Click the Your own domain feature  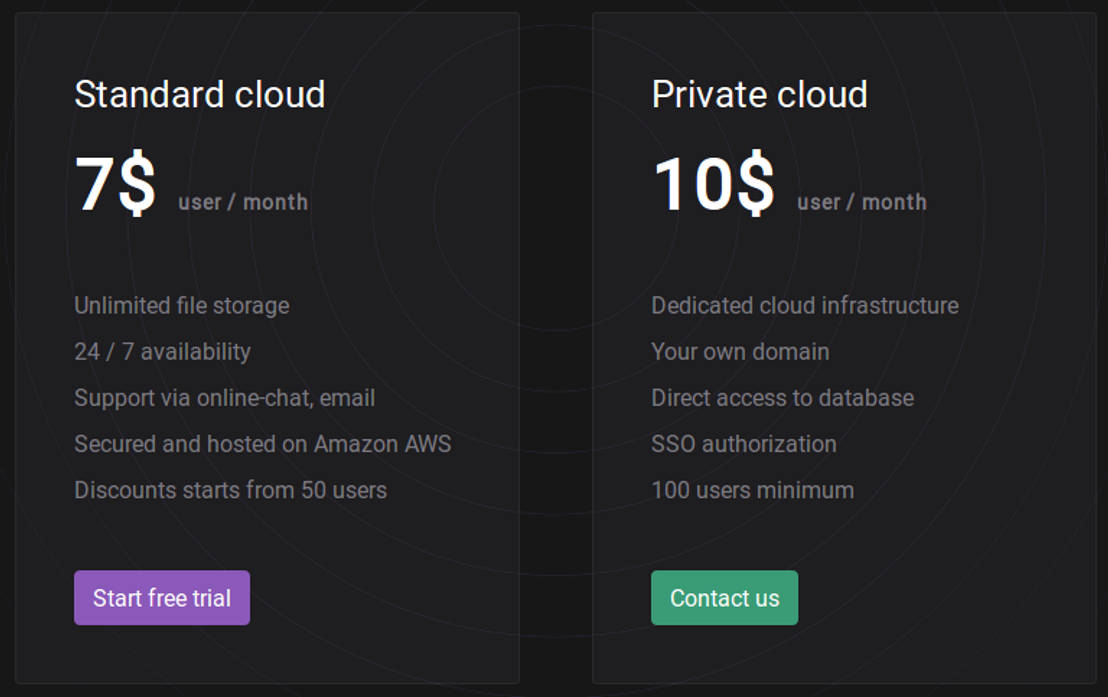click(740, 351)
